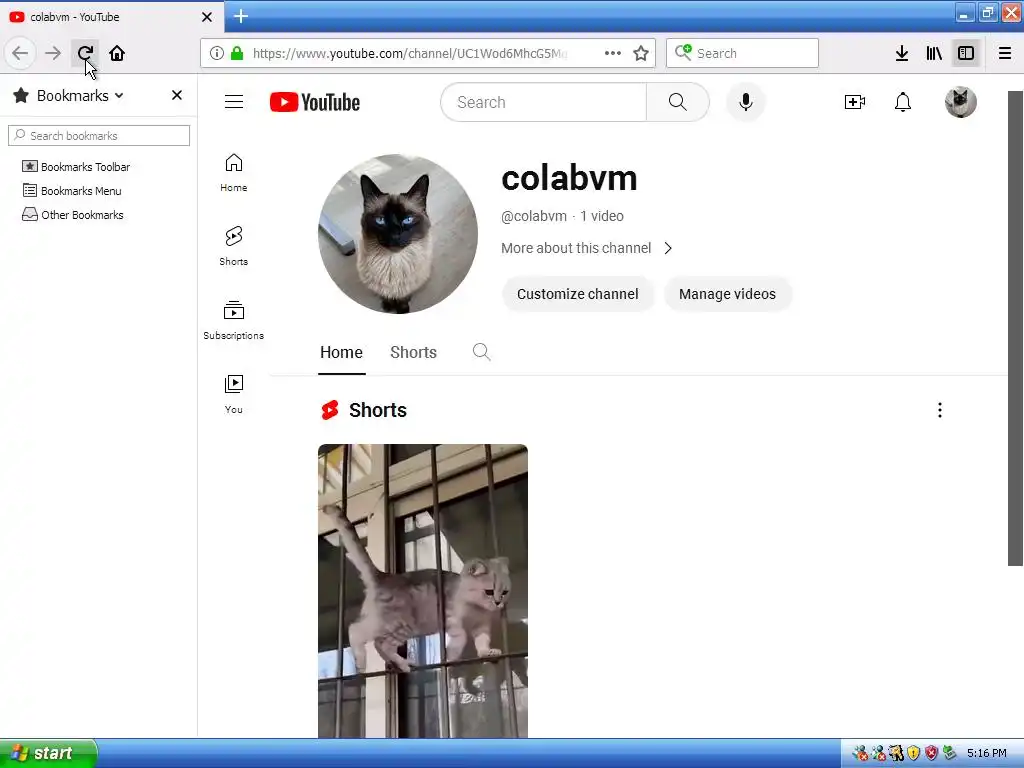Switch to the channel Shorts tab
The height and width of the screenshot is (768, 1024).
413,353
